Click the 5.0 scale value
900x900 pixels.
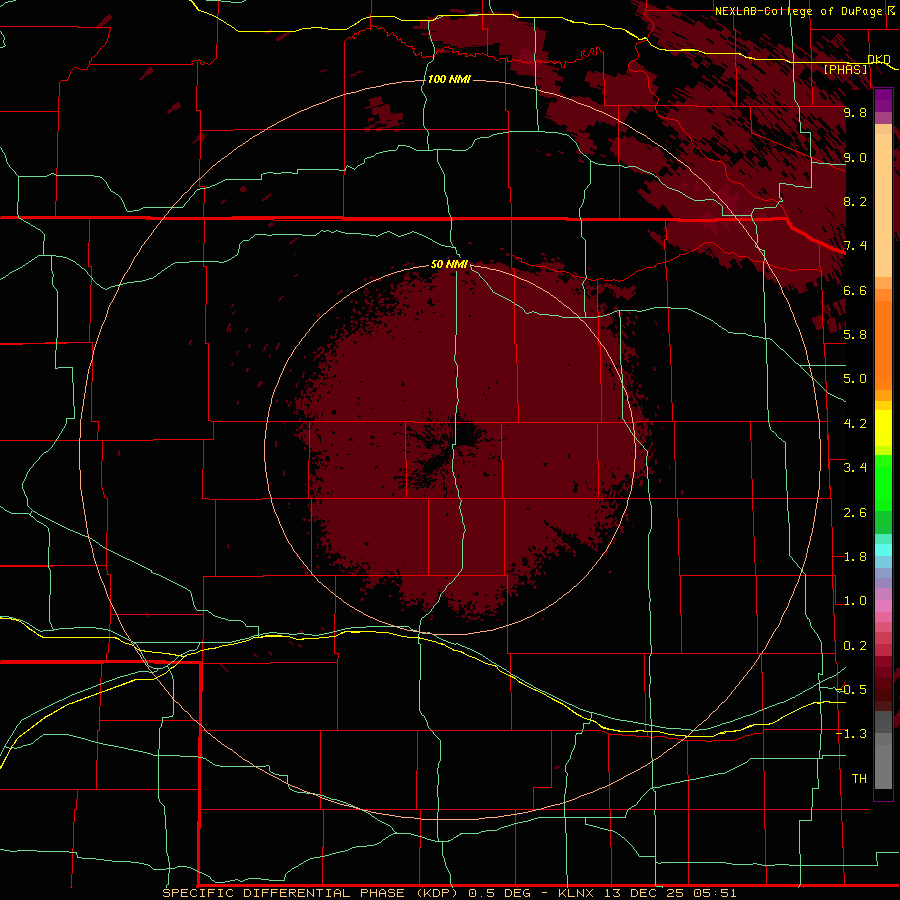[855, 379]
